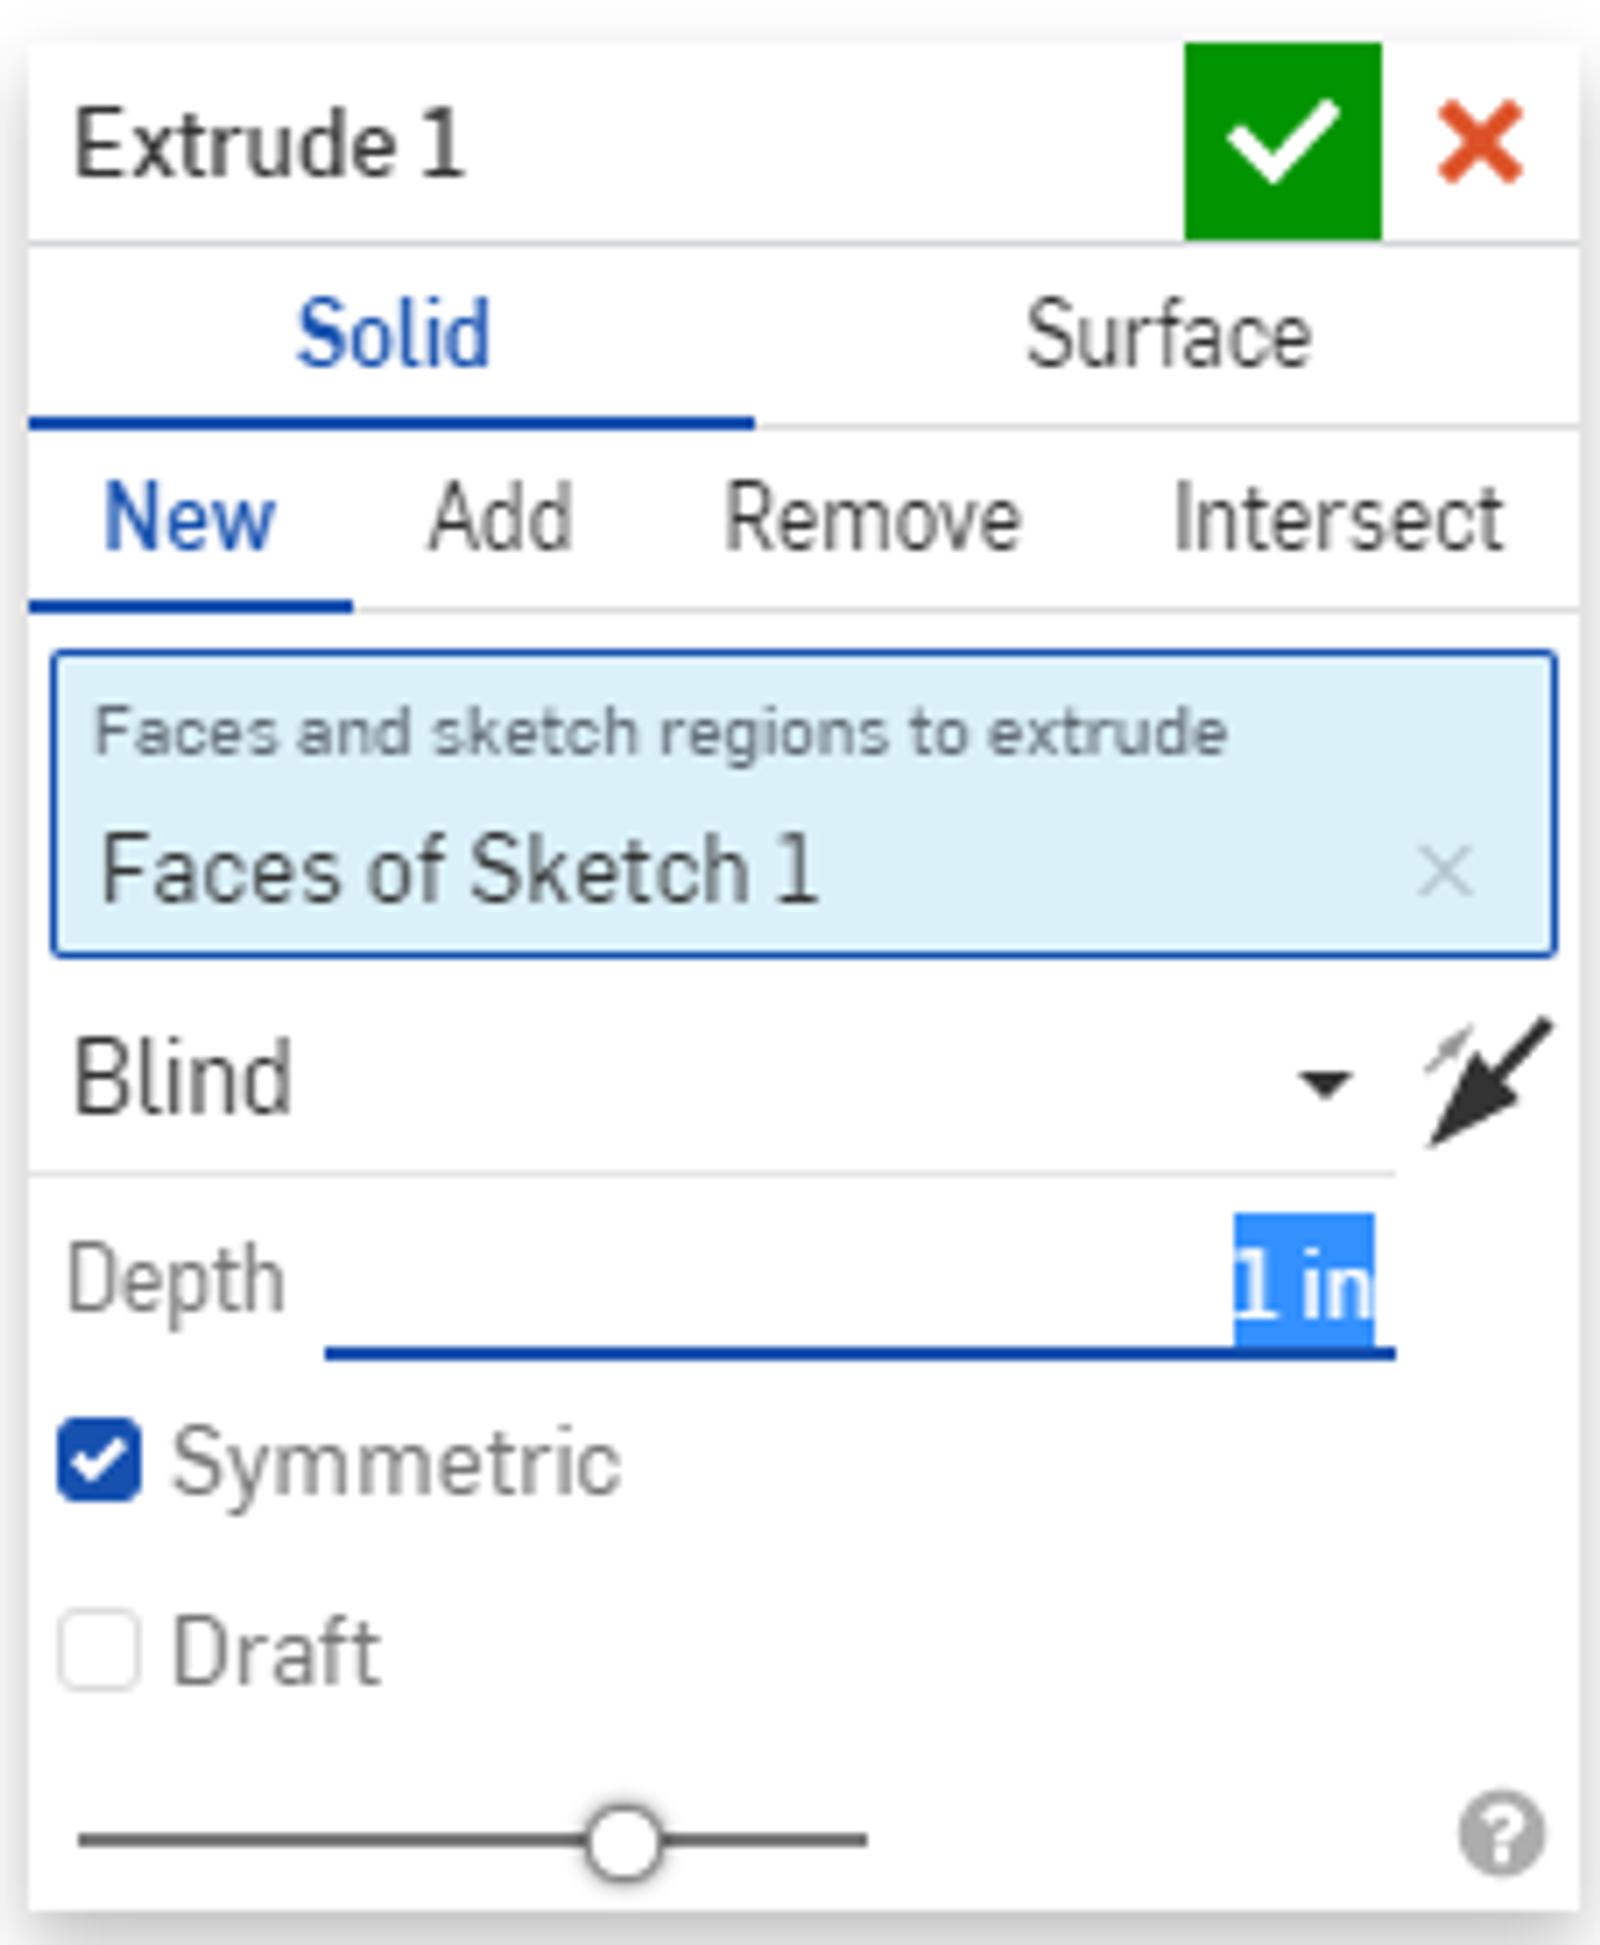The image size is (1600, 1945).
Task: Select the New operation tab
Action: pyautogui.click(x=189, y=518)
